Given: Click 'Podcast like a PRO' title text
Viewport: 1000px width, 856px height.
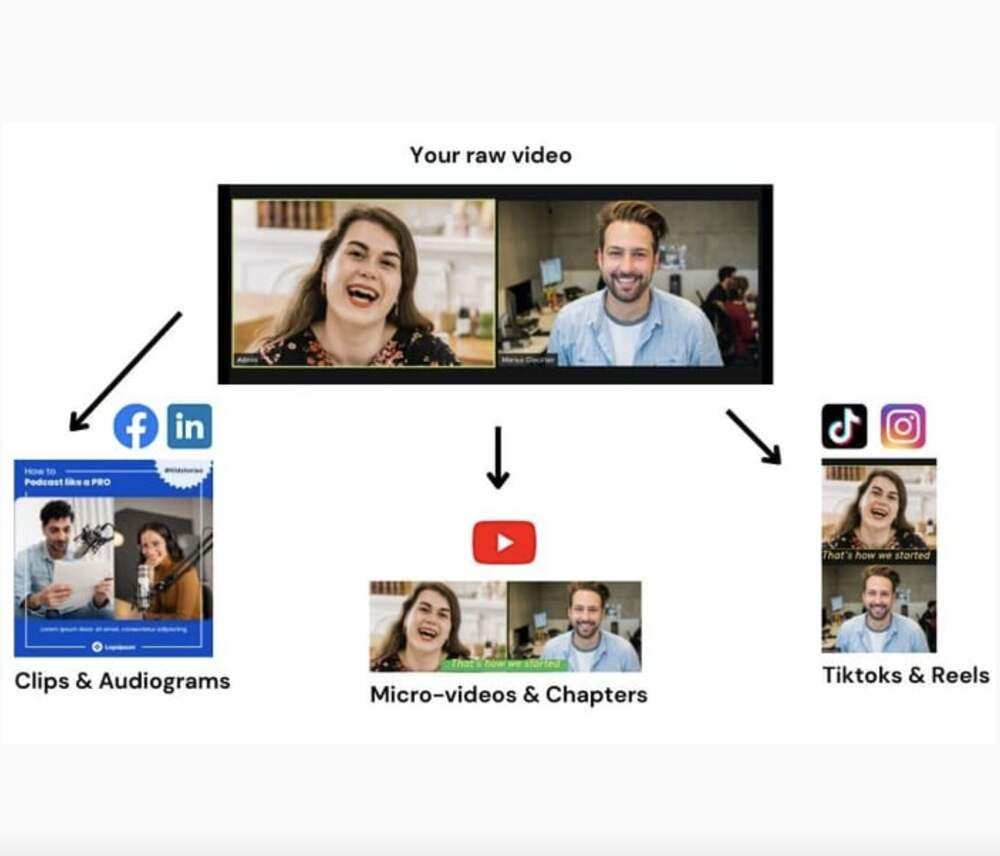Looking at the screenshot, I should 68,482.
